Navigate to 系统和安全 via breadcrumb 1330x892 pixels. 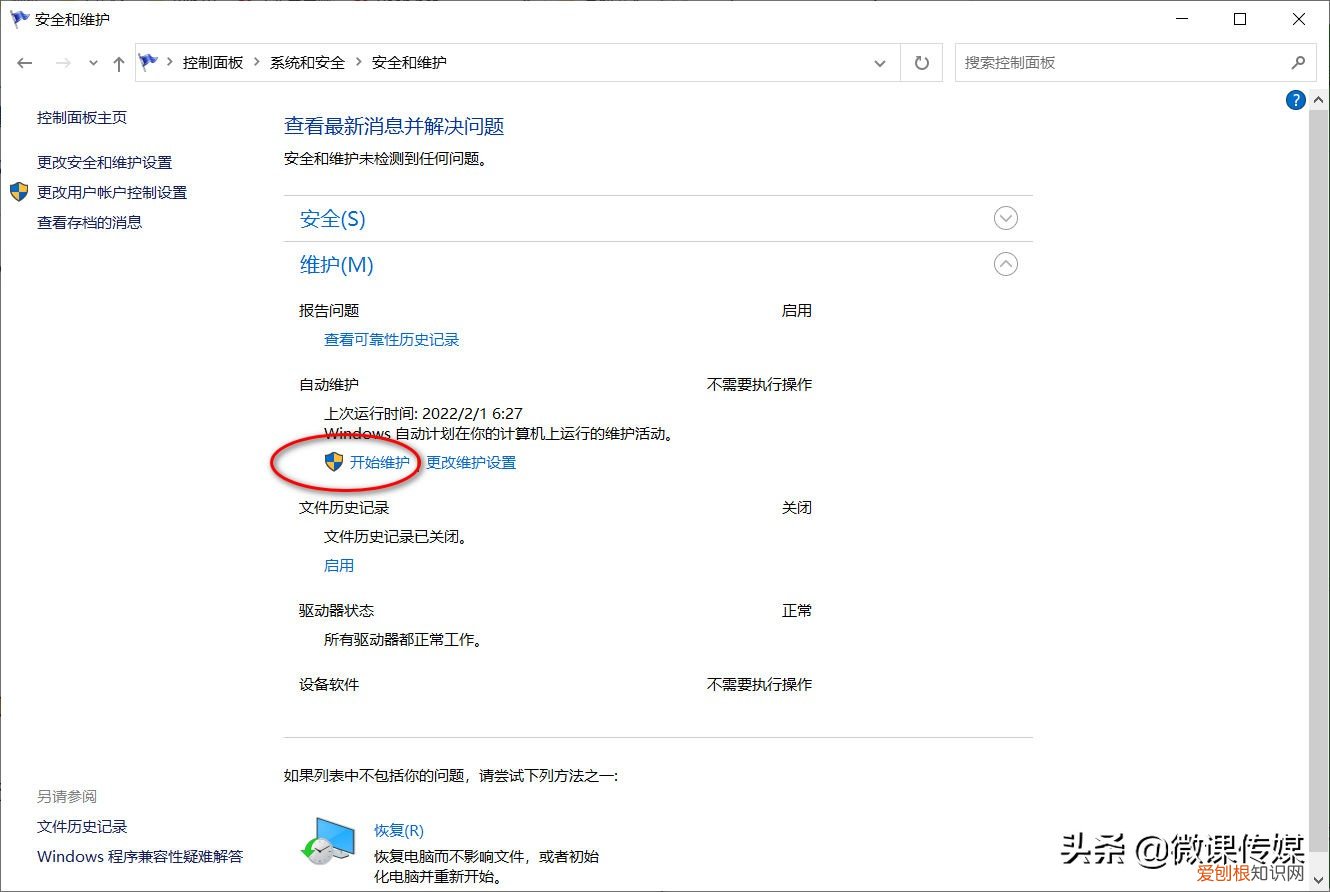click(x=307, y=62)
